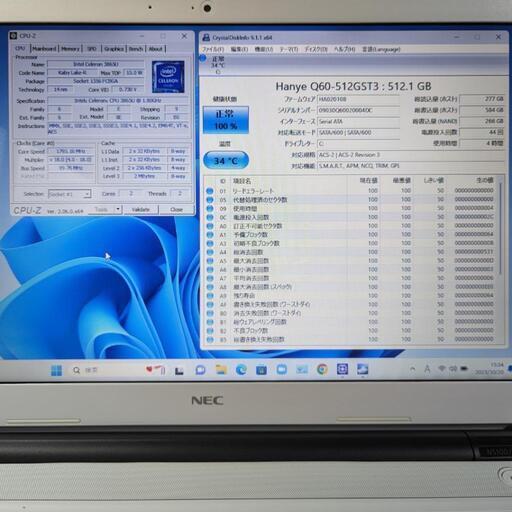Open the Task View taskbar icon

(179, 370)
